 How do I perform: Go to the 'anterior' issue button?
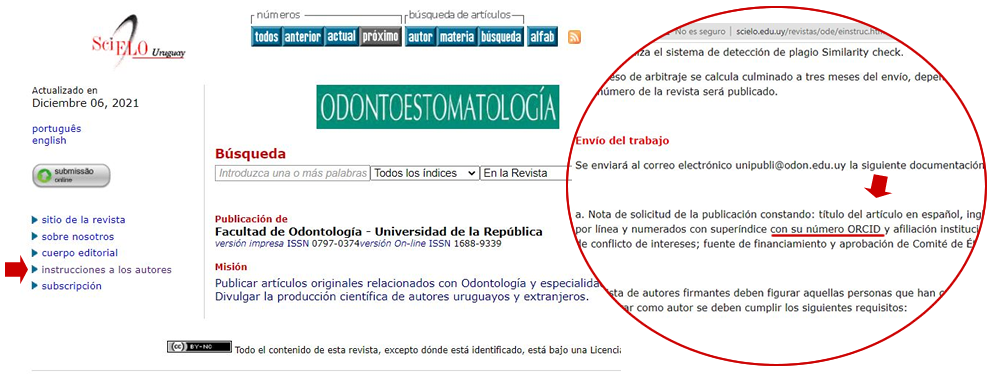tap(302, 37)
